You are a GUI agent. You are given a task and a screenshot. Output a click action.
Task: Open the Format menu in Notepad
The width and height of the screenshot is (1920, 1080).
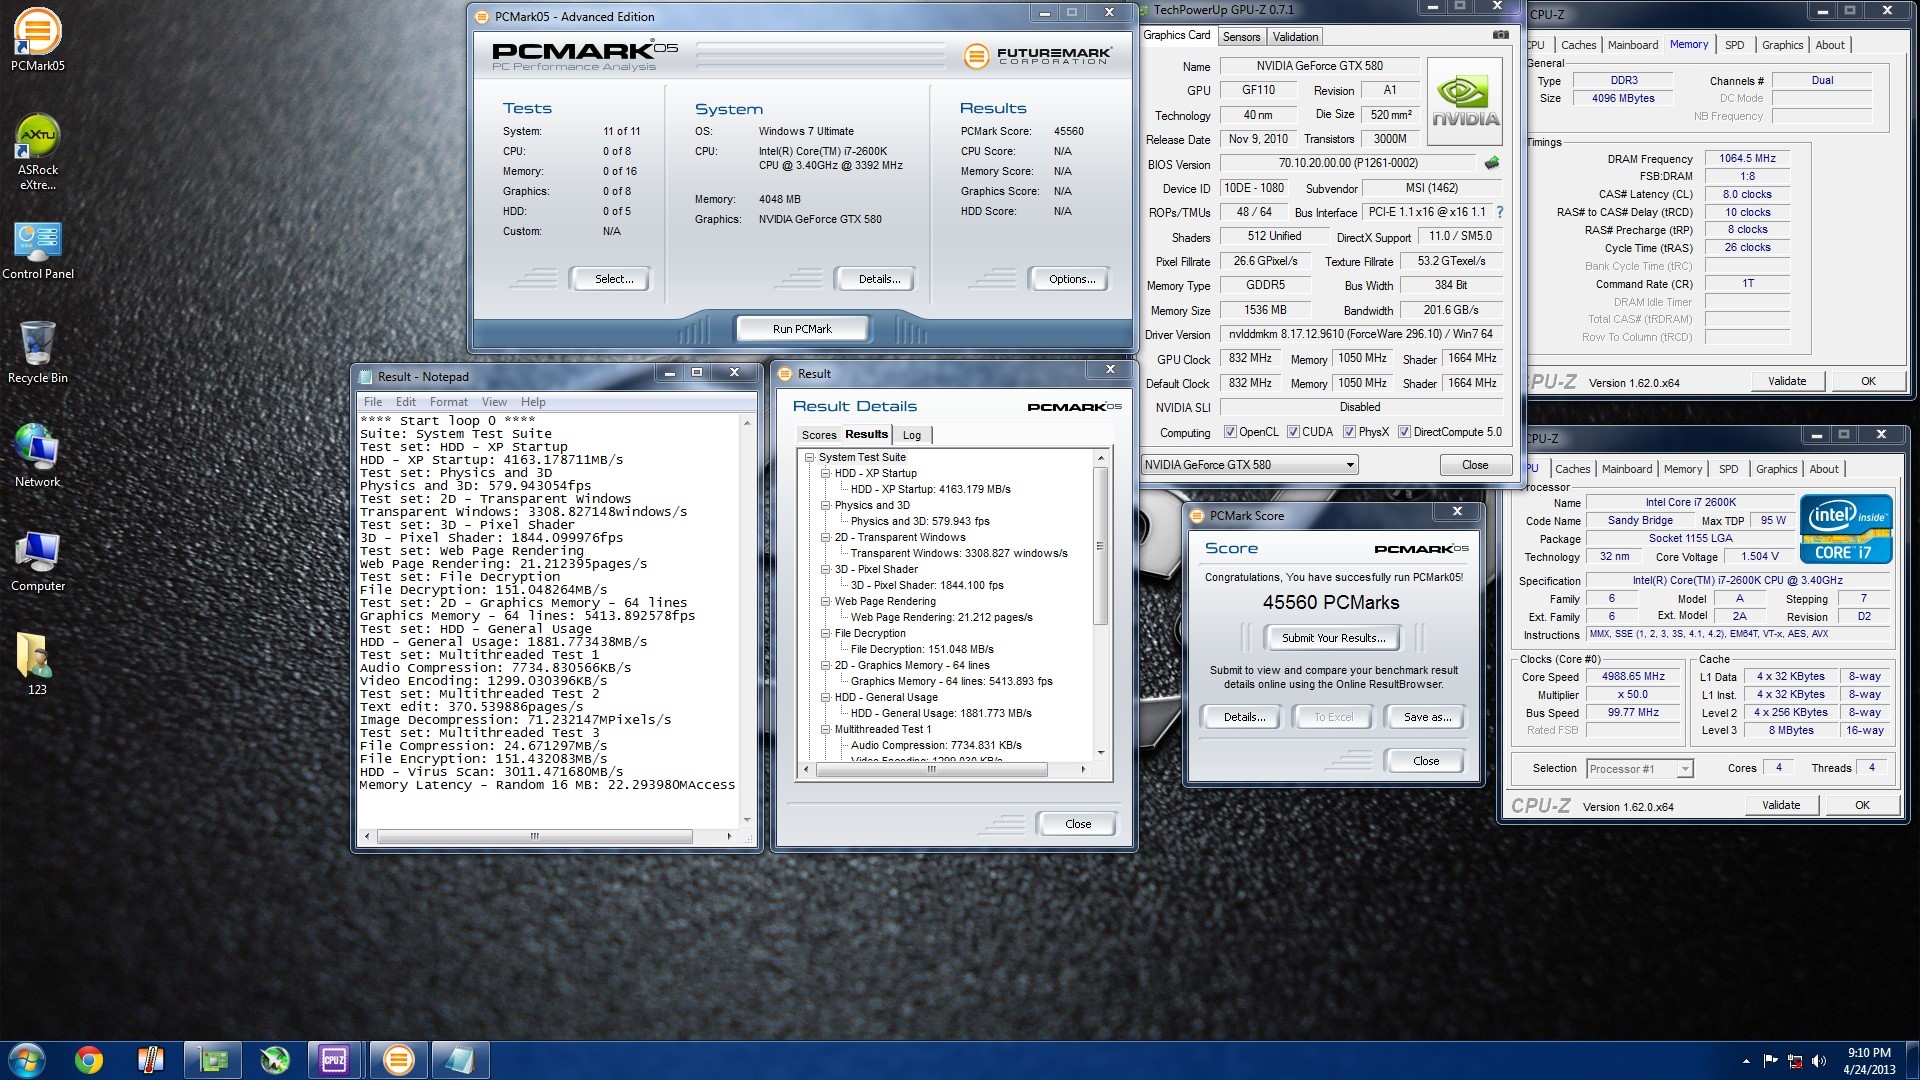448,402
